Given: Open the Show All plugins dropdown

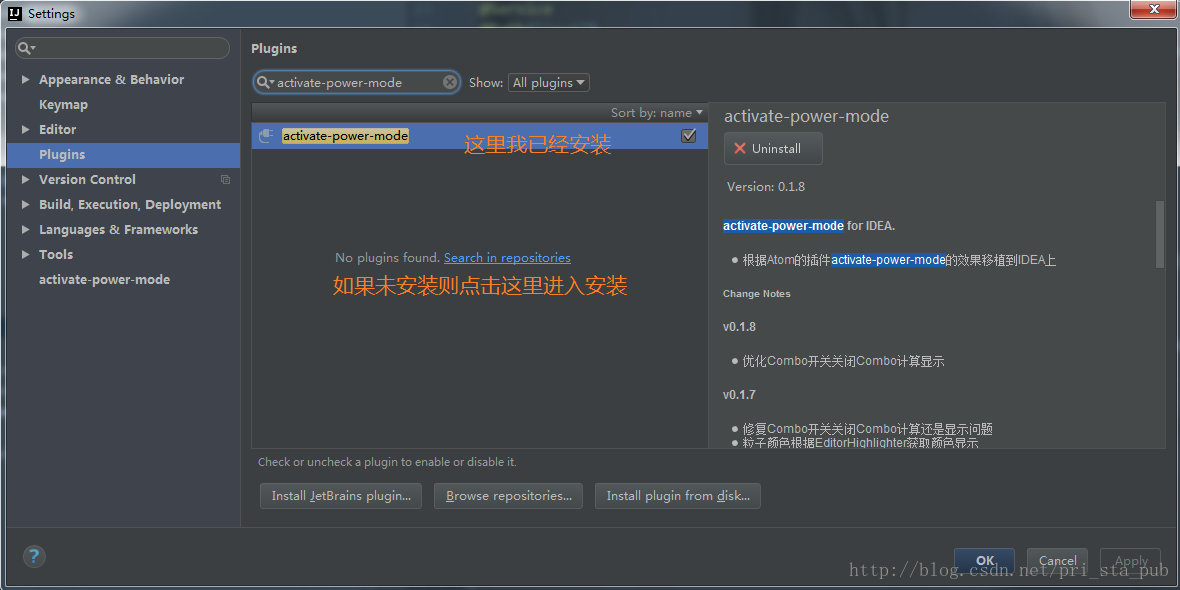Looking at the screenshot, I should click(x=549, y=83).
